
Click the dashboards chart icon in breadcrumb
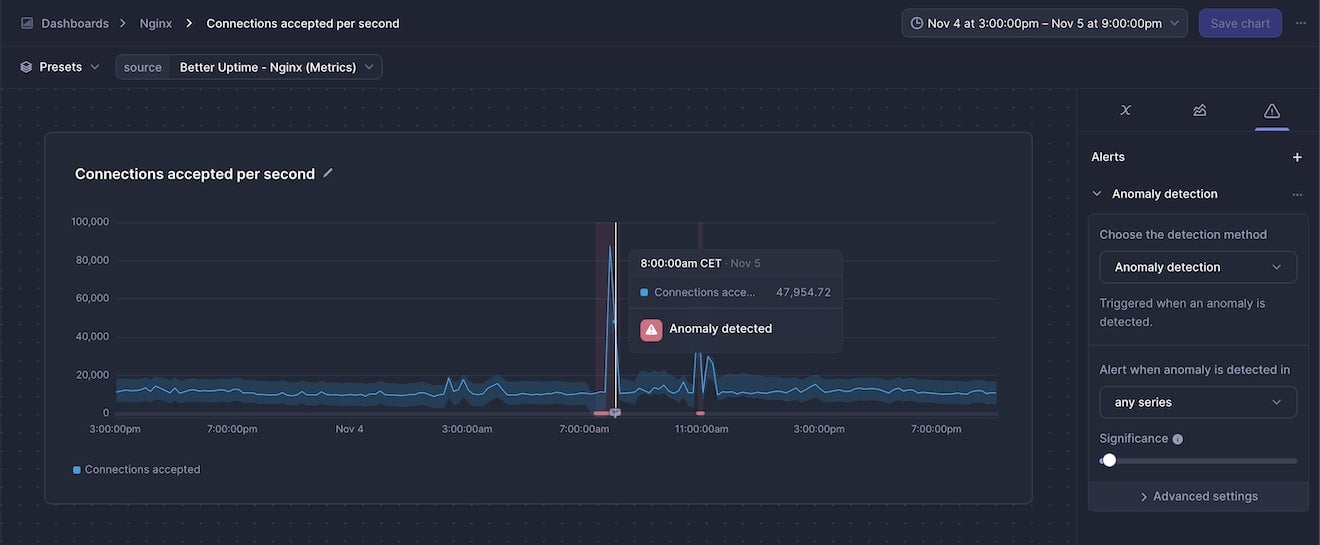point(27,23)
